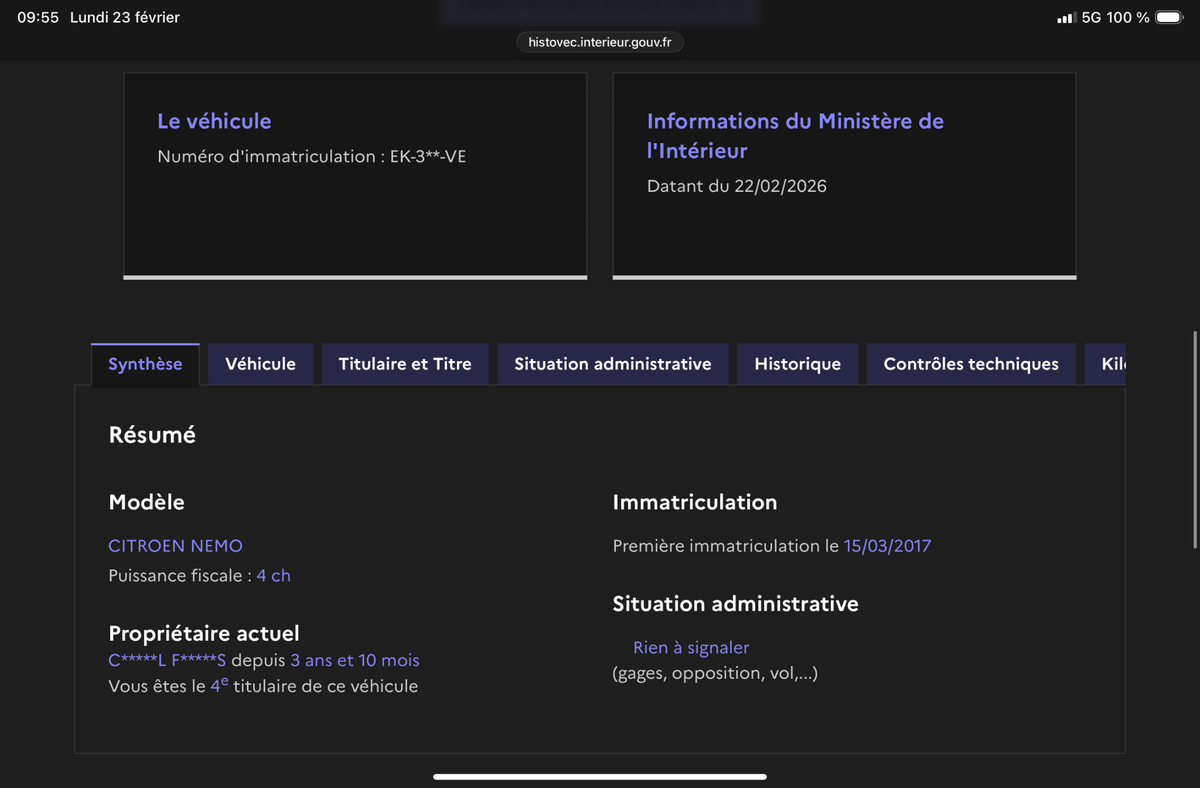Click the Rien à signaler status
Screen dimensions: 1200x788
(x=691, y=648)
